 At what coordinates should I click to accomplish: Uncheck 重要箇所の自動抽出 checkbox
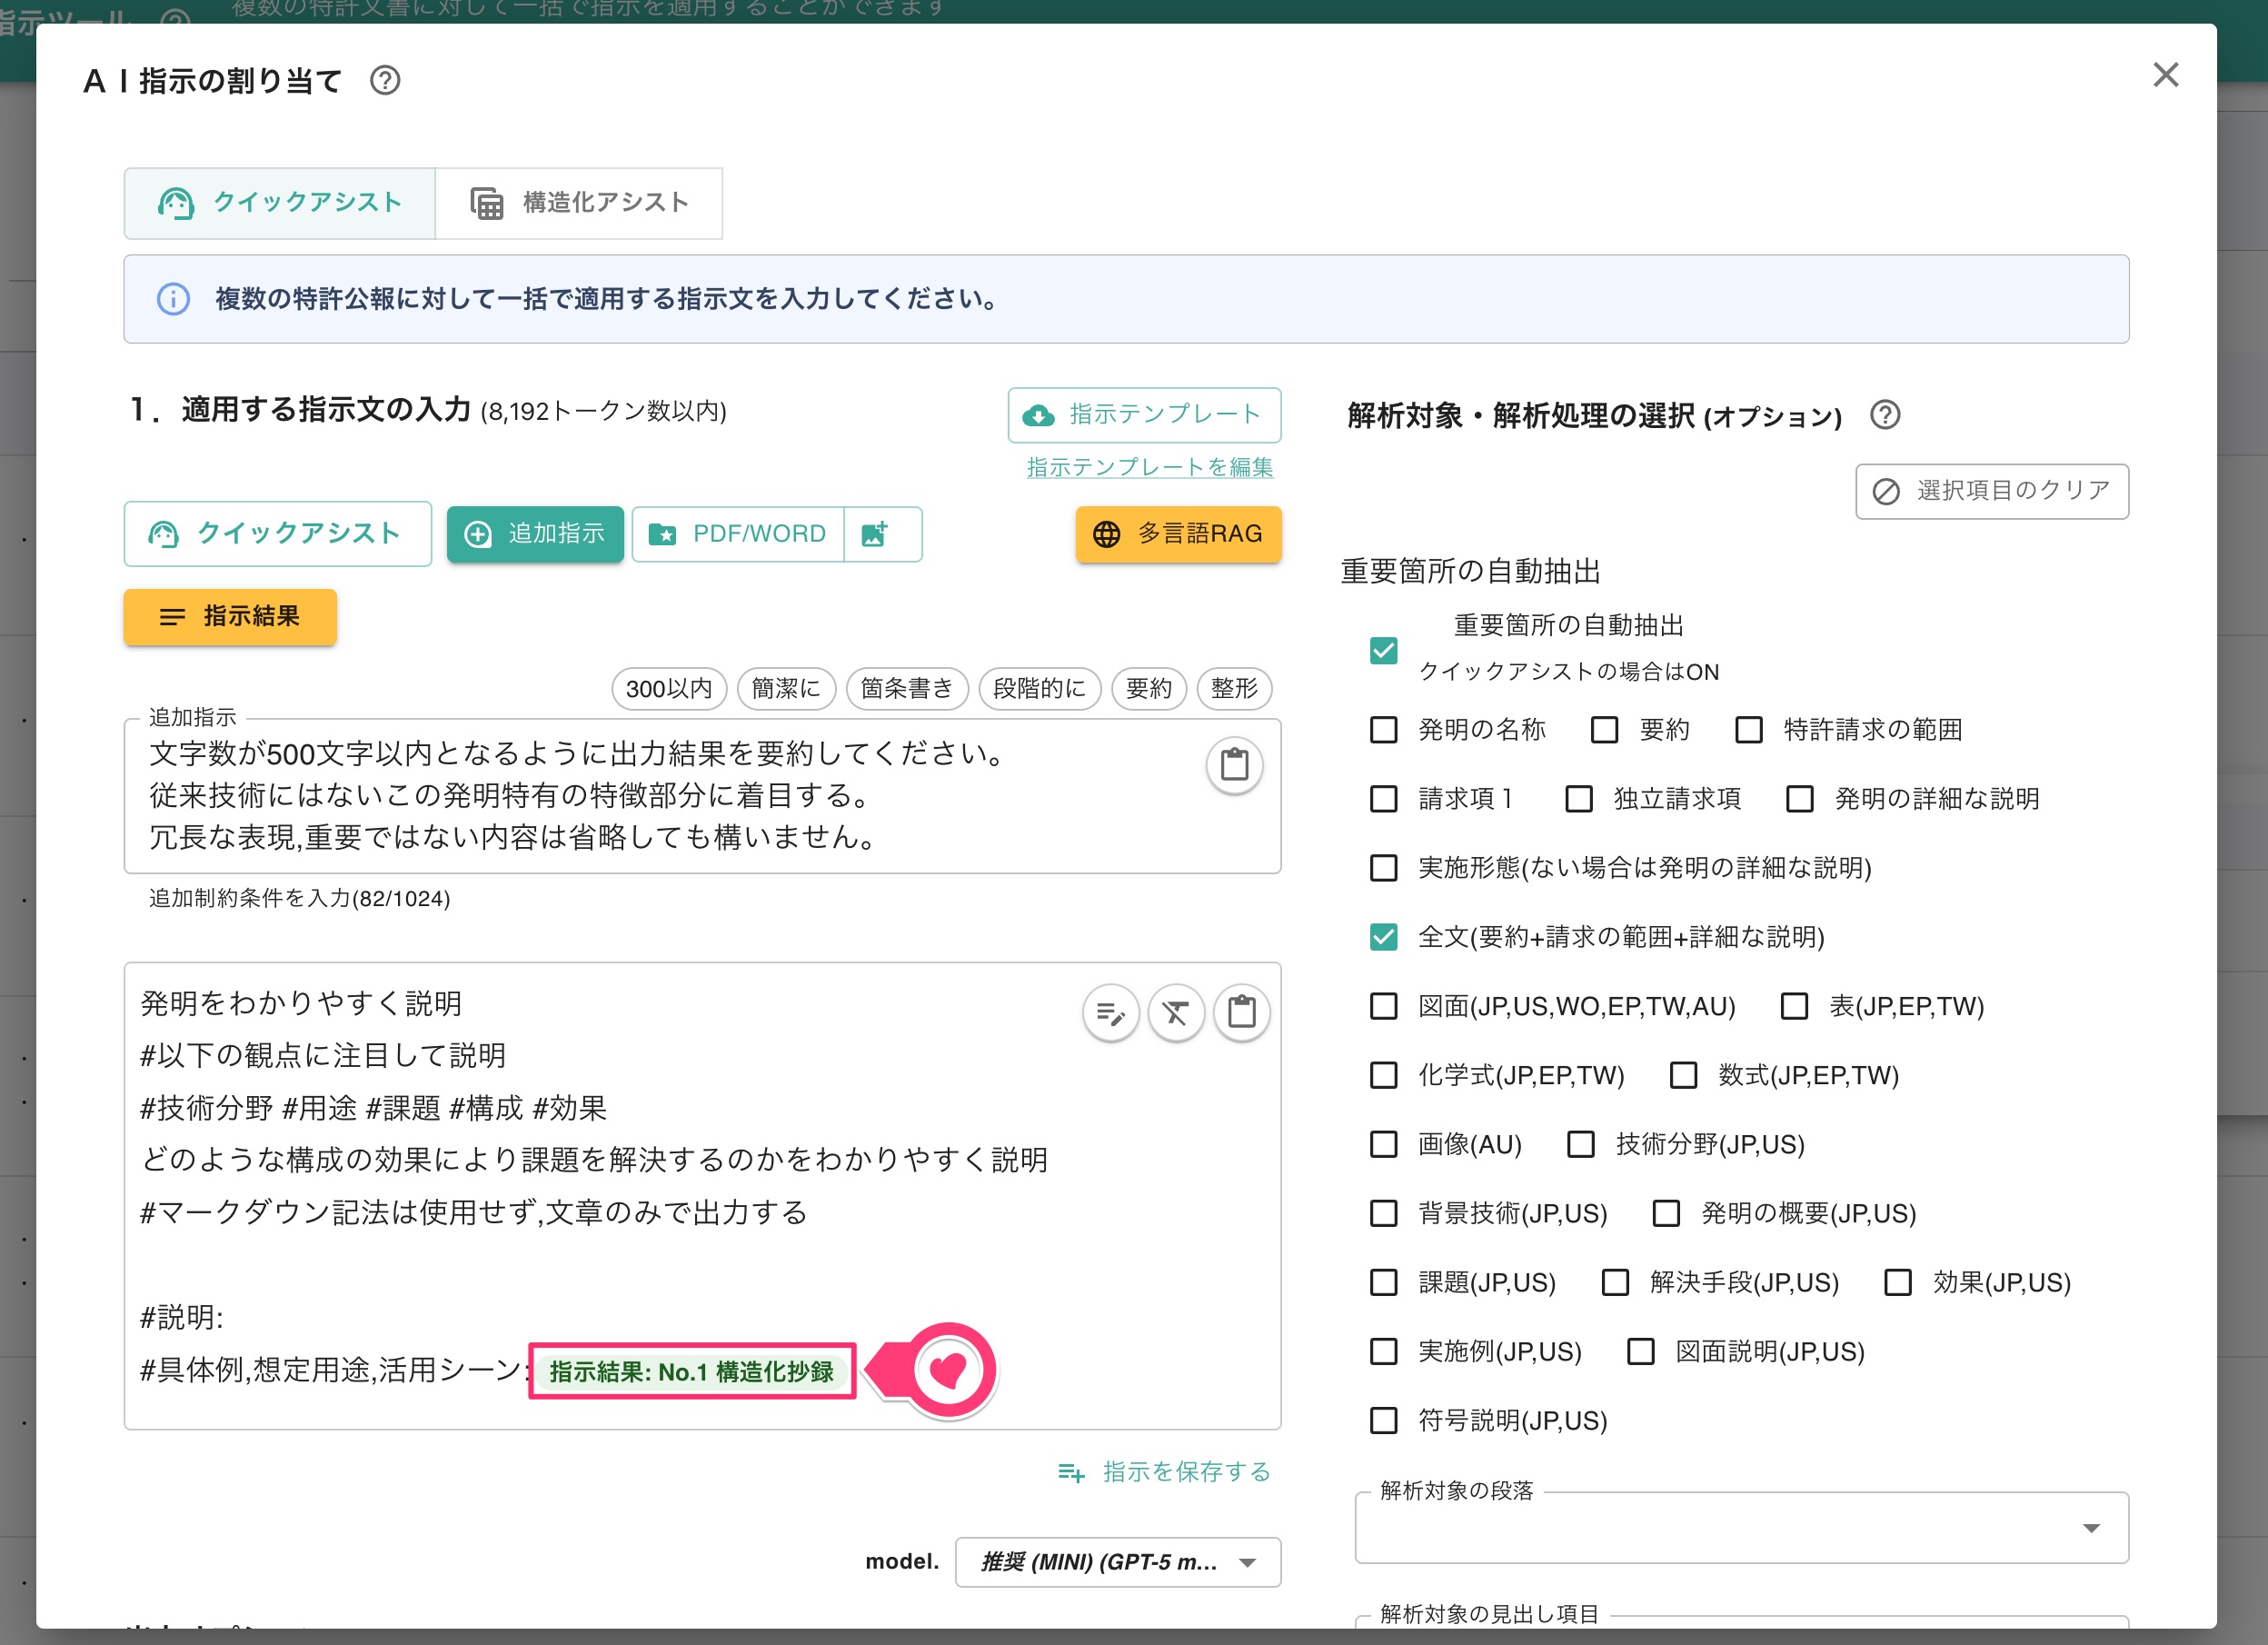(1383, 650)
